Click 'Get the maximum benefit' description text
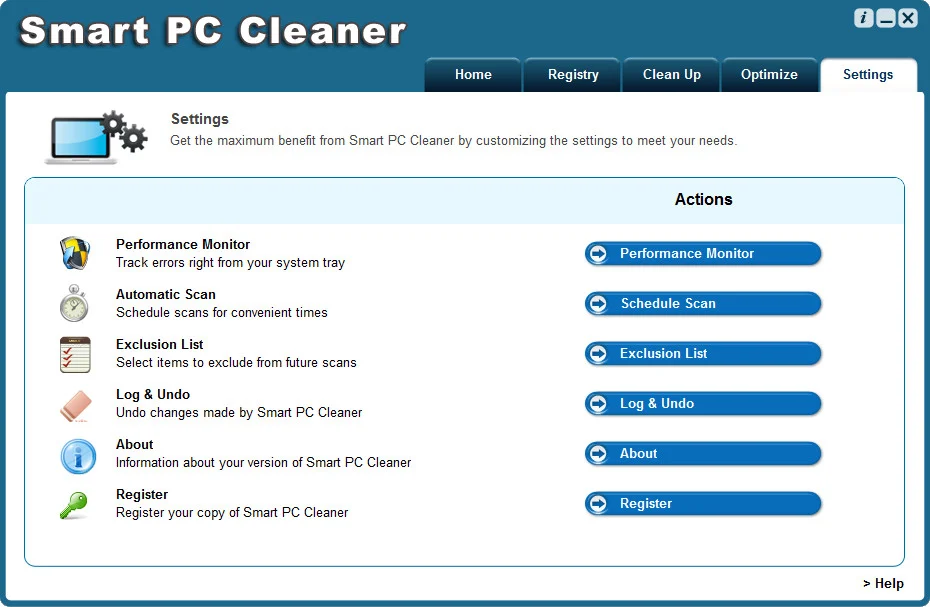 (x=454, y=141)
